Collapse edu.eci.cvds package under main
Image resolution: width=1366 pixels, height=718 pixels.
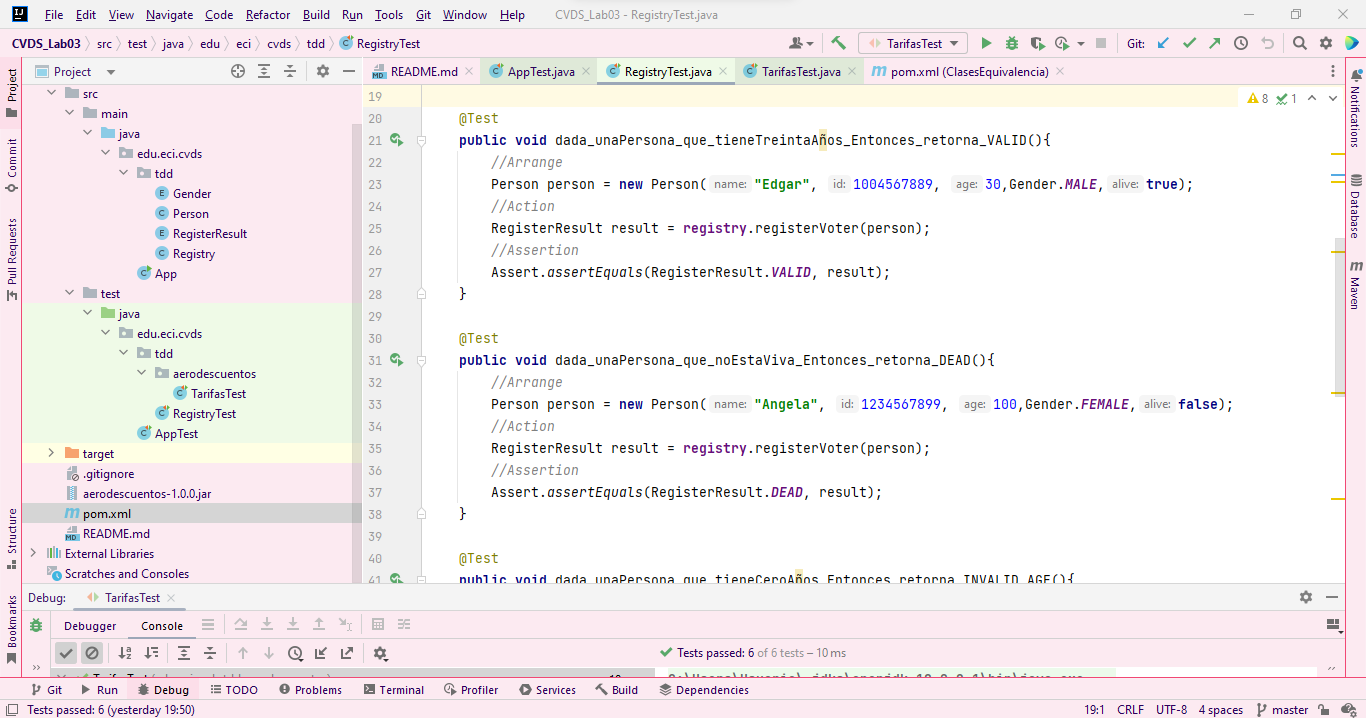[x=105, y=153]
